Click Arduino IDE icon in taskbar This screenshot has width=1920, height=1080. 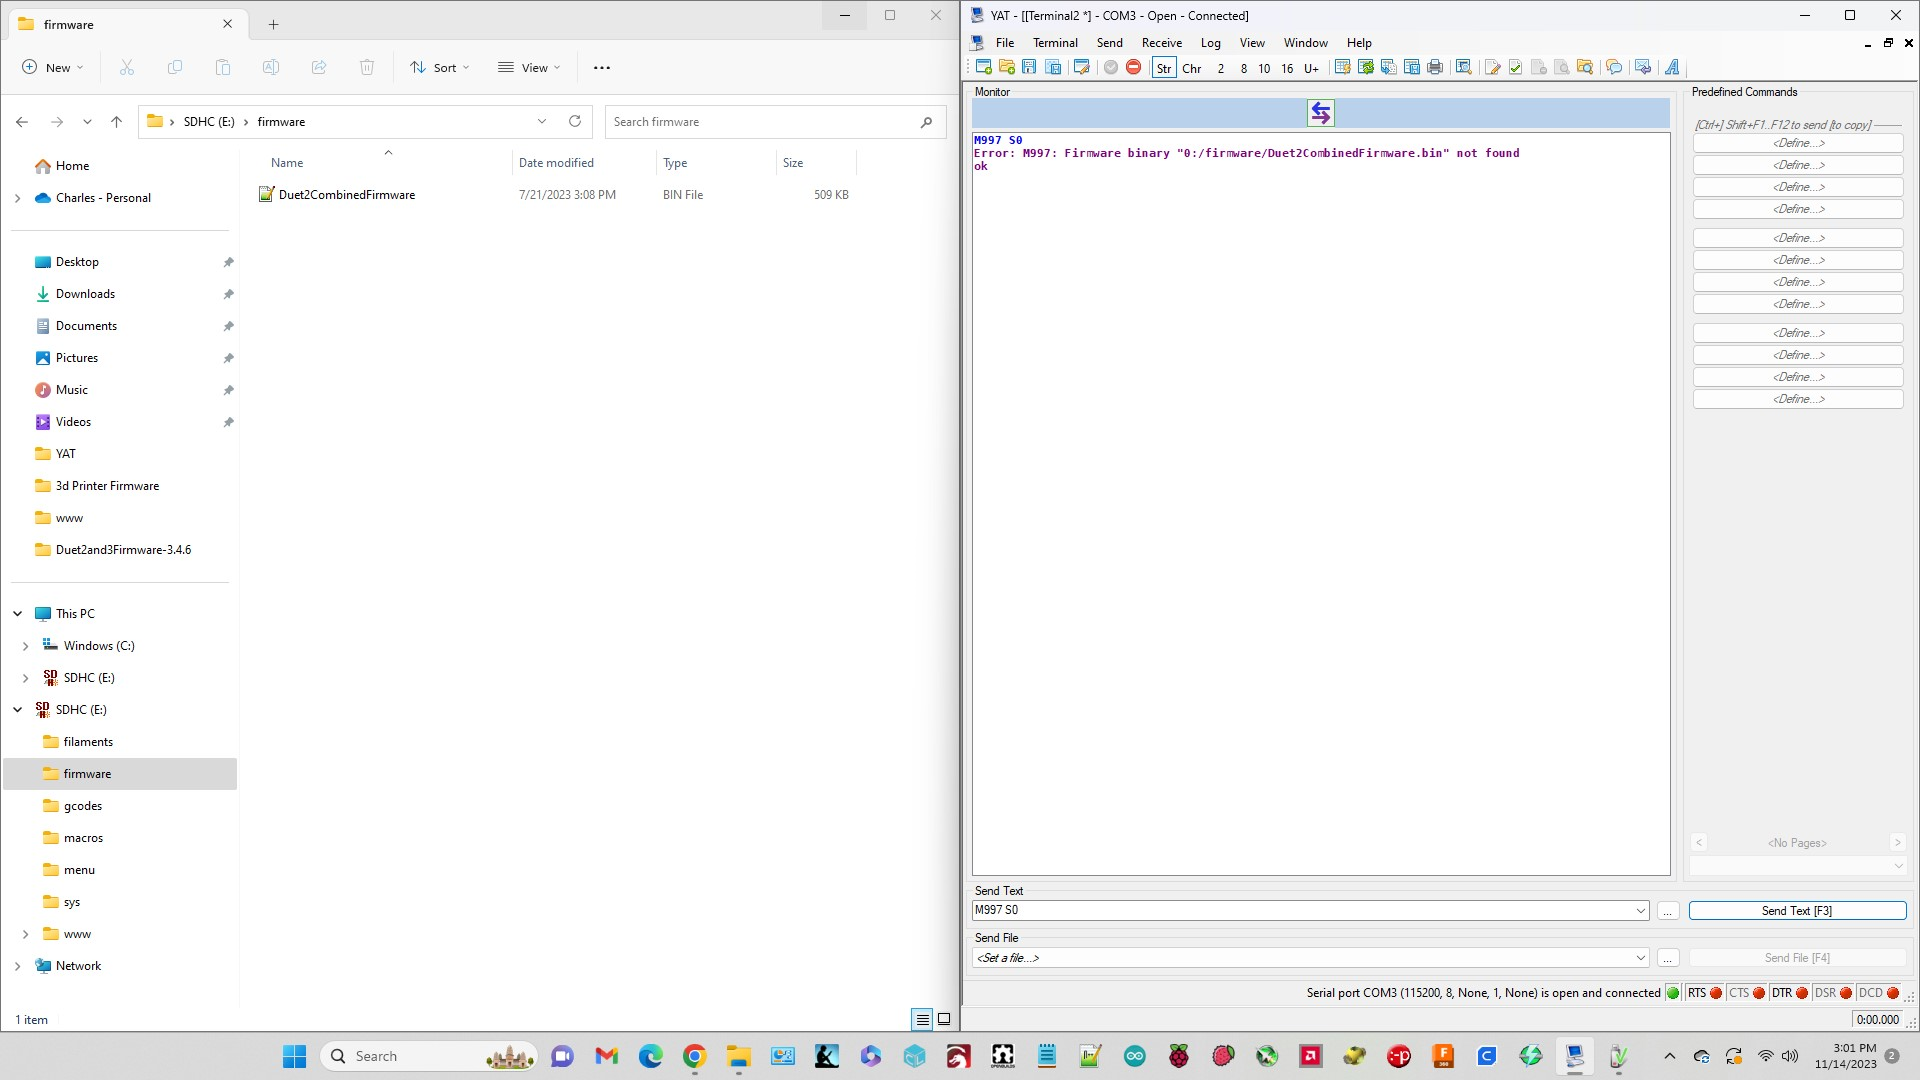click(1135, 1056)
